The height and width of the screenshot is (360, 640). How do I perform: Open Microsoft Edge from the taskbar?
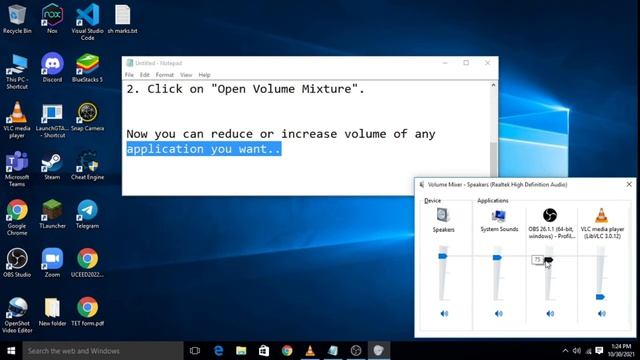(218, 351)
